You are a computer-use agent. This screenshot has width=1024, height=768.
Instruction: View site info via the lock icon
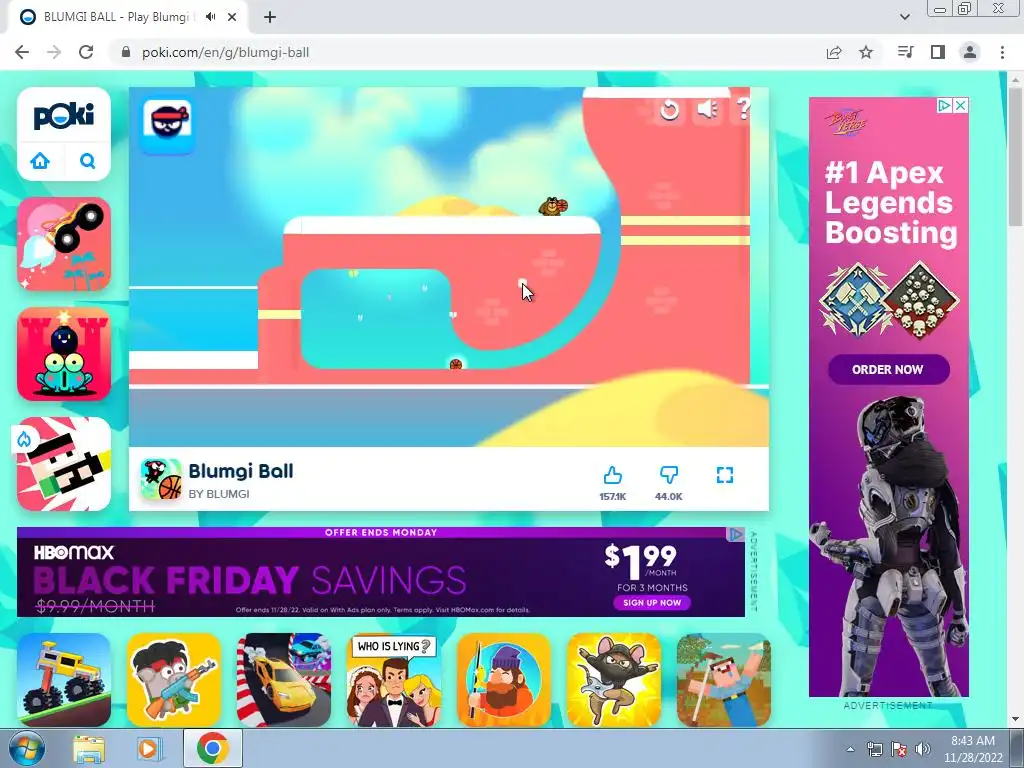pos(126,52)
